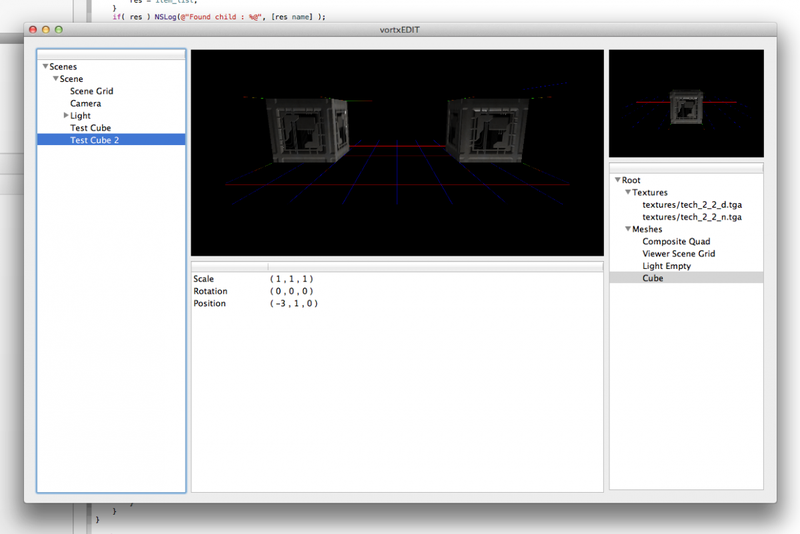Collapse the Root node in resources
This screenshot has height=534, width=800.
click(x=617, y=180)
